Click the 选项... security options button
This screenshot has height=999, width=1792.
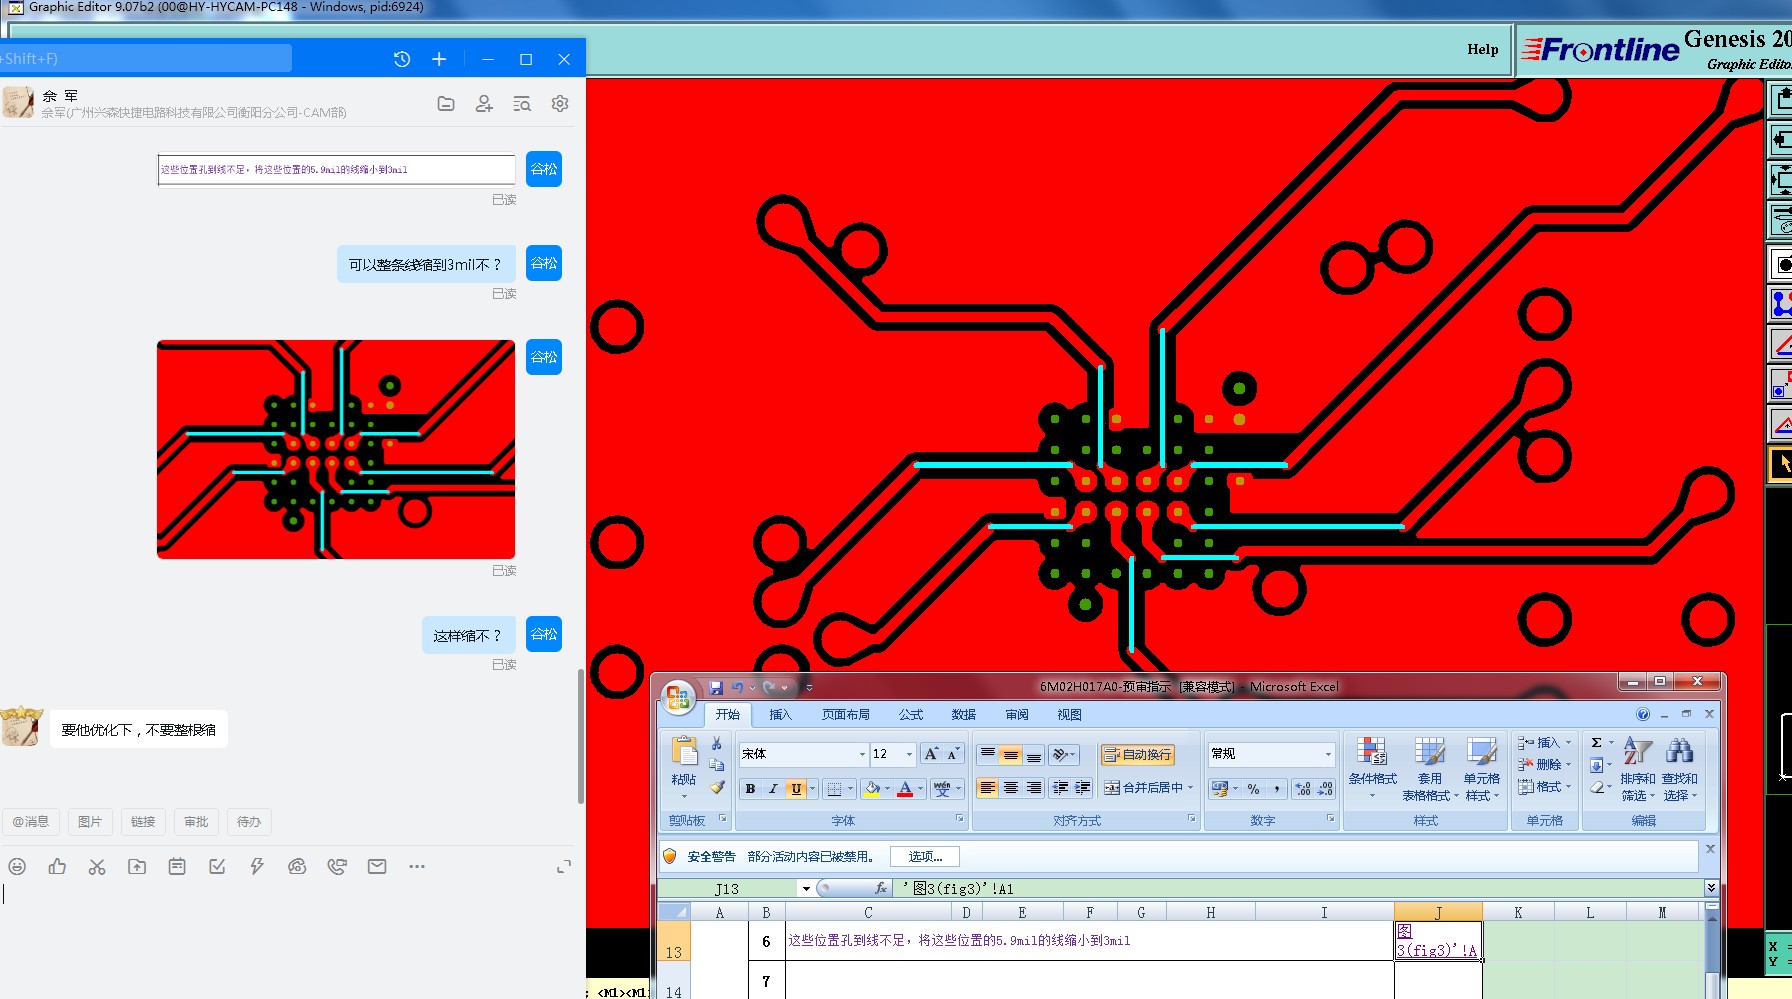click(925, 857)
